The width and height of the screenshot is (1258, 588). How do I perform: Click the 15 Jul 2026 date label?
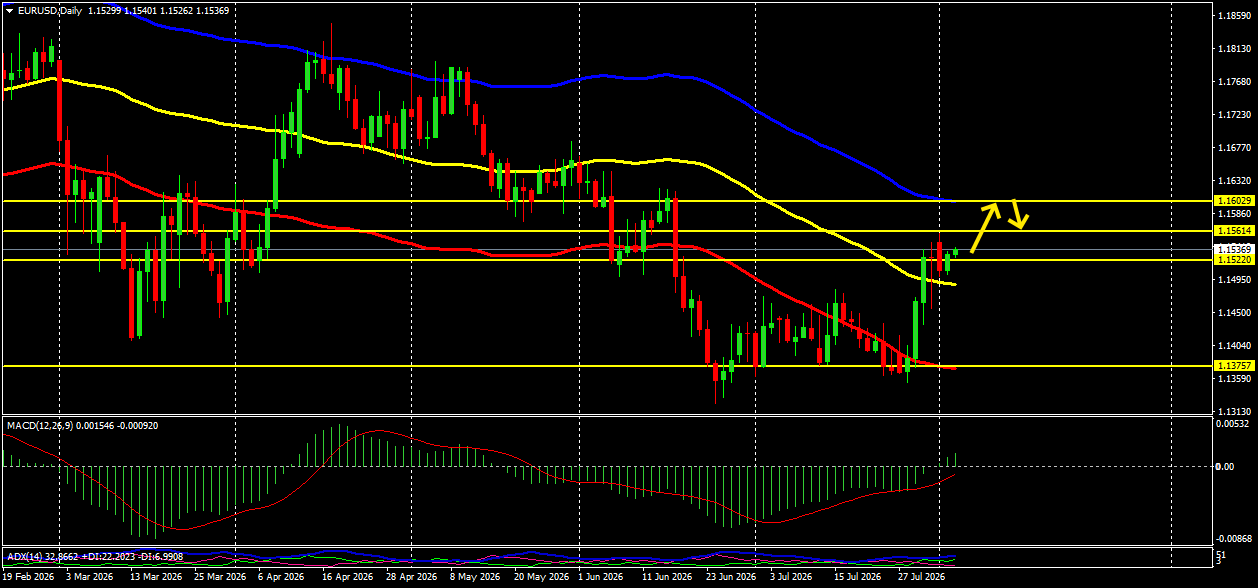858,577
